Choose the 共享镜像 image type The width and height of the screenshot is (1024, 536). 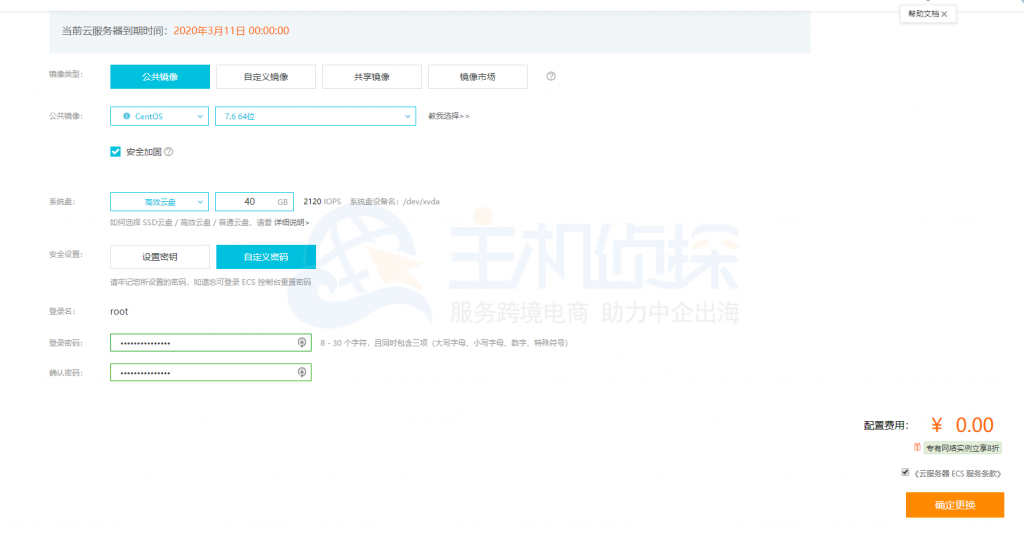click(372, 76)
